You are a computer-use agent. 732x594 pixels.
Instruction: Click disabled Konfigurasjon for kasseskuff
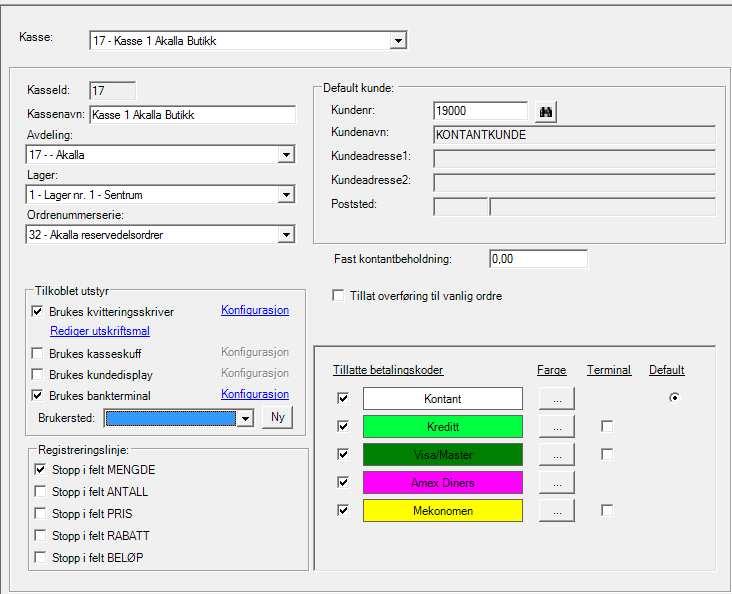click(255, 352)
